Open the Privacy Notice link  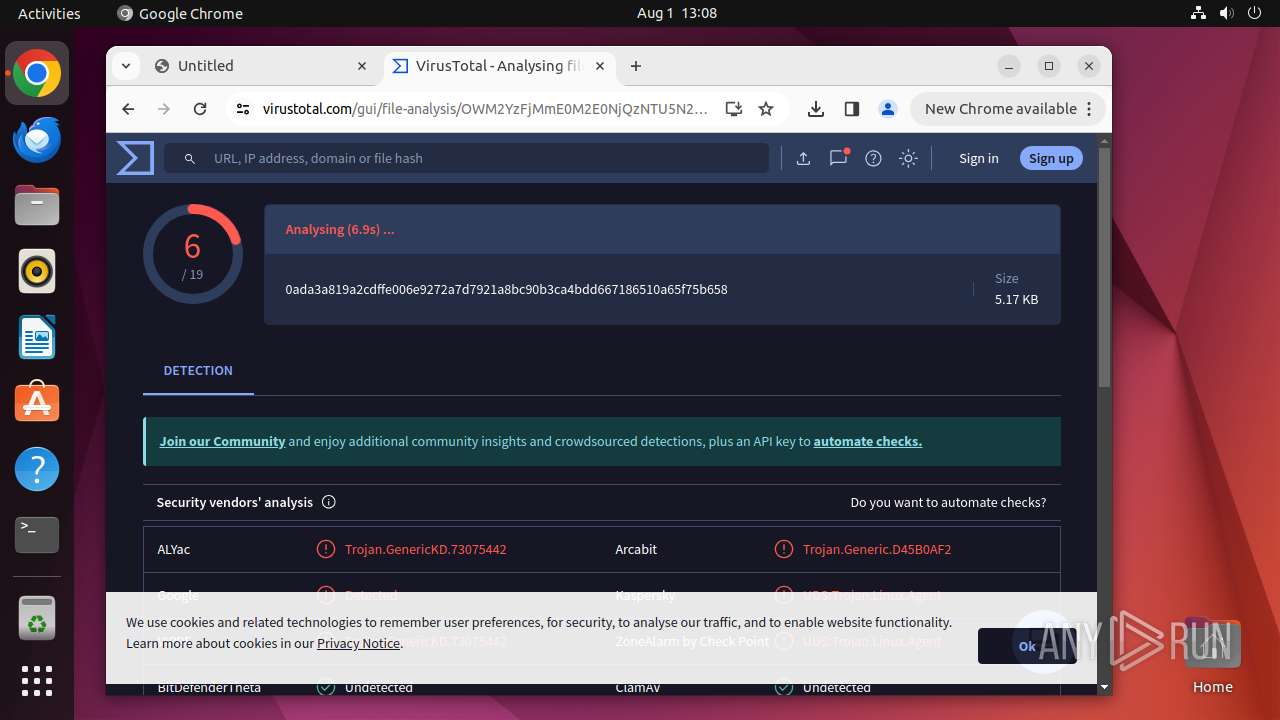point(358,643)
